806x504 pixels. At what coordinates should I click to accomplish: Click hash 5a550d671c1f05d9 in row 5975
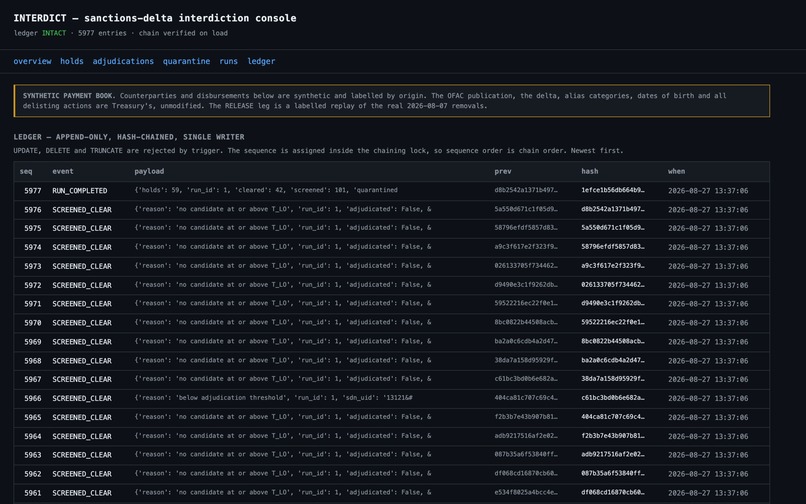[613, 228]
